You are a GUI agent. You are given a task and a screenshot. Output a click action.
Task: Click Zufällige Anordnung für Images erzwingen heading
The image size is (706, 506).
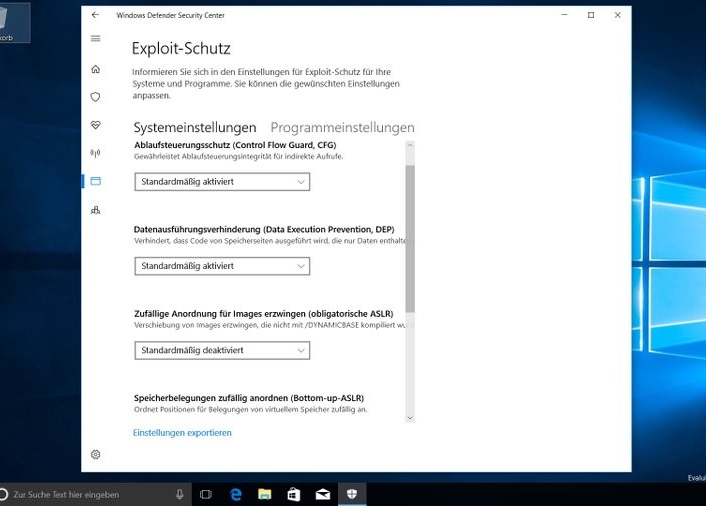click(x=263, y=314)
